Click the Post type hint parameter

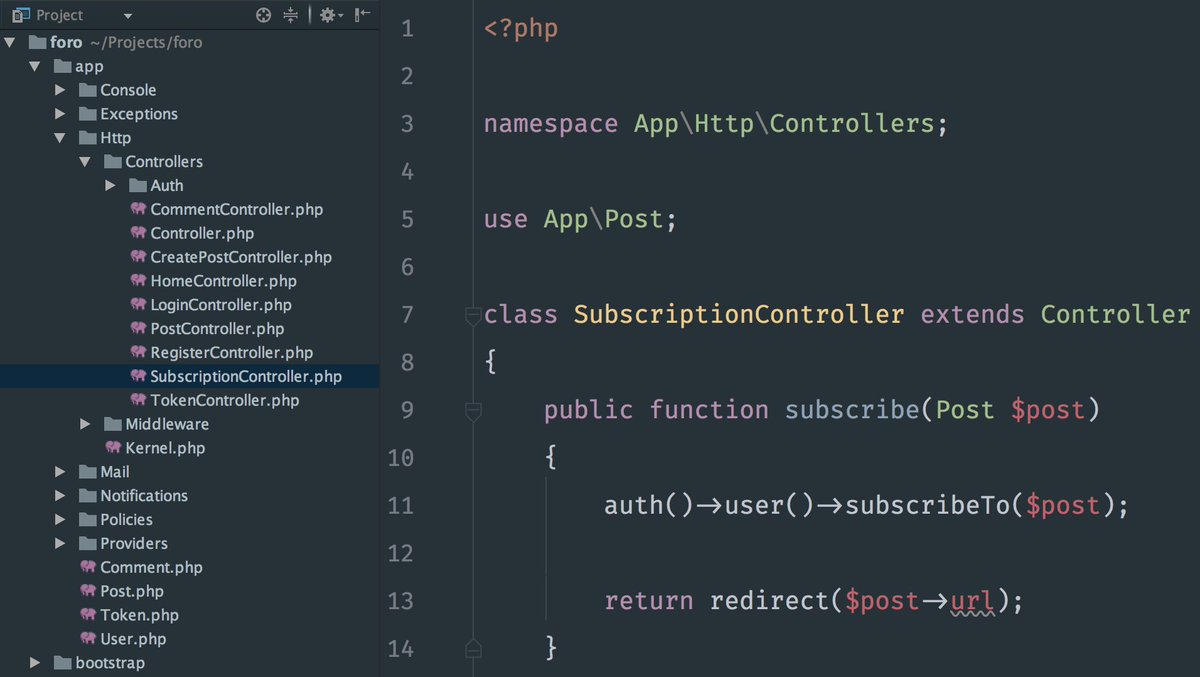[965, 410]
